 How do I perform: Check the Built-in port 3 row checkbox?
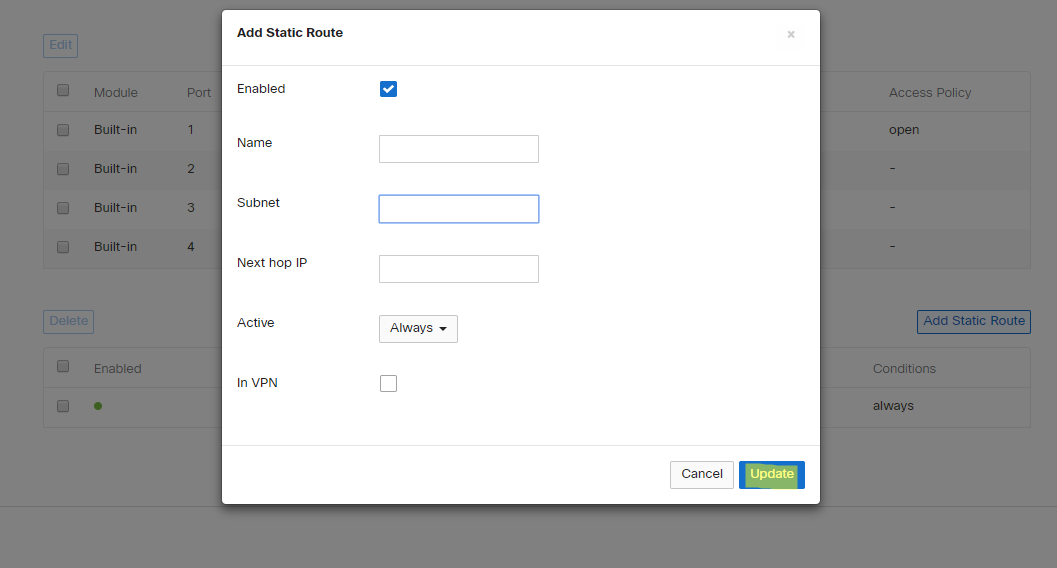[63, 208]
